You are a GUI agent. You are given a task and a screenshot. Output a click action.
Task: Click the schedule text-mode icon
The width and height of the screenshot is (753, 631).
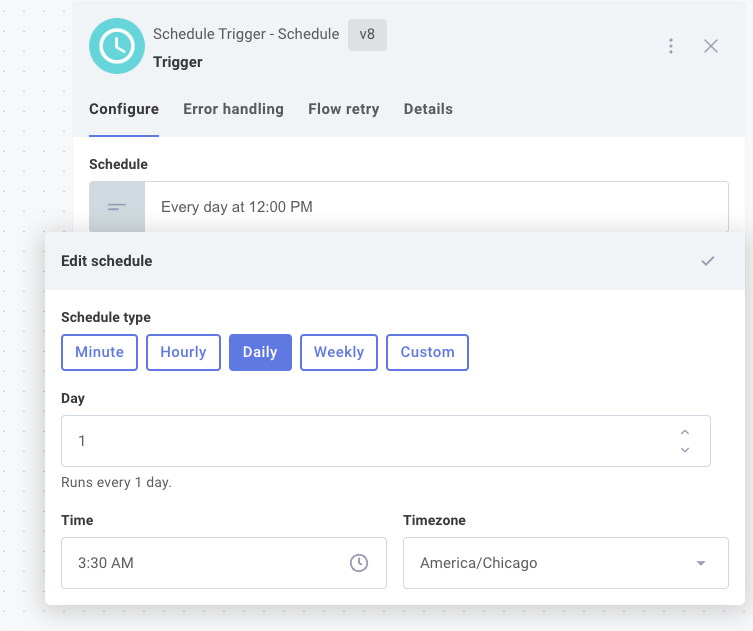coord(117,207)
